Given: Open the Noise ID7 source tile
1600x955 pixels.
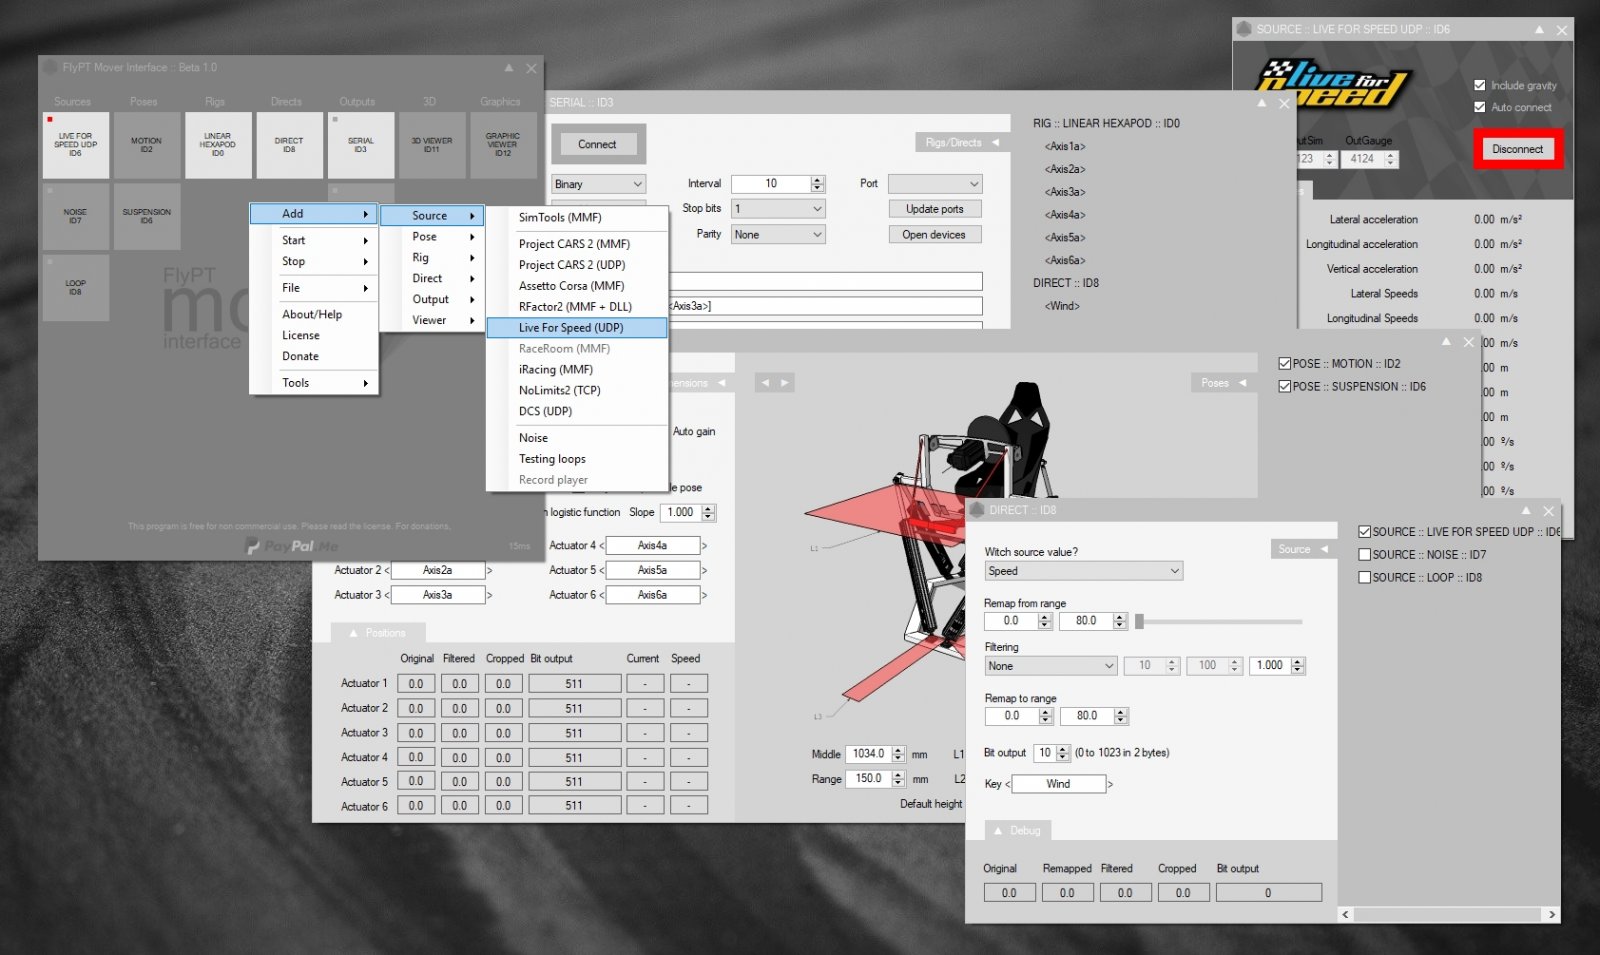Looking at the screenshot, I should click(x=76, y=216).
